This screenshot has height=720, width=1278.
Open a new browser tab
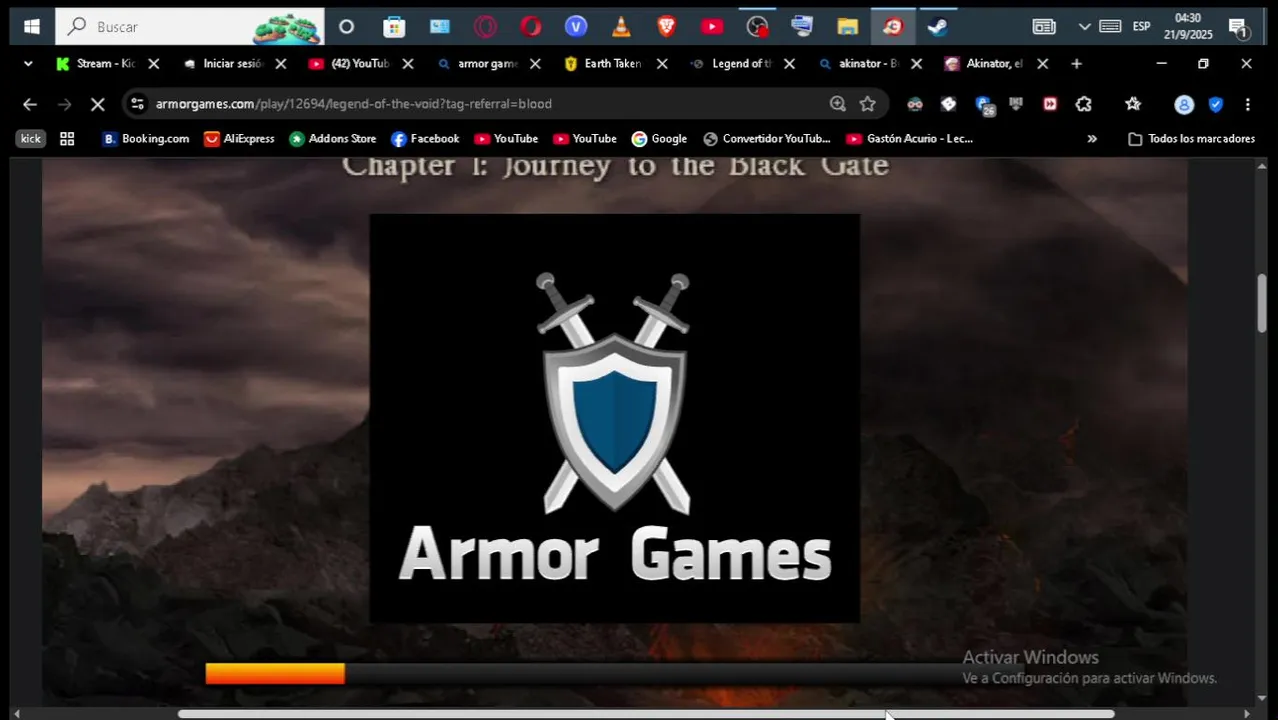1076,64
